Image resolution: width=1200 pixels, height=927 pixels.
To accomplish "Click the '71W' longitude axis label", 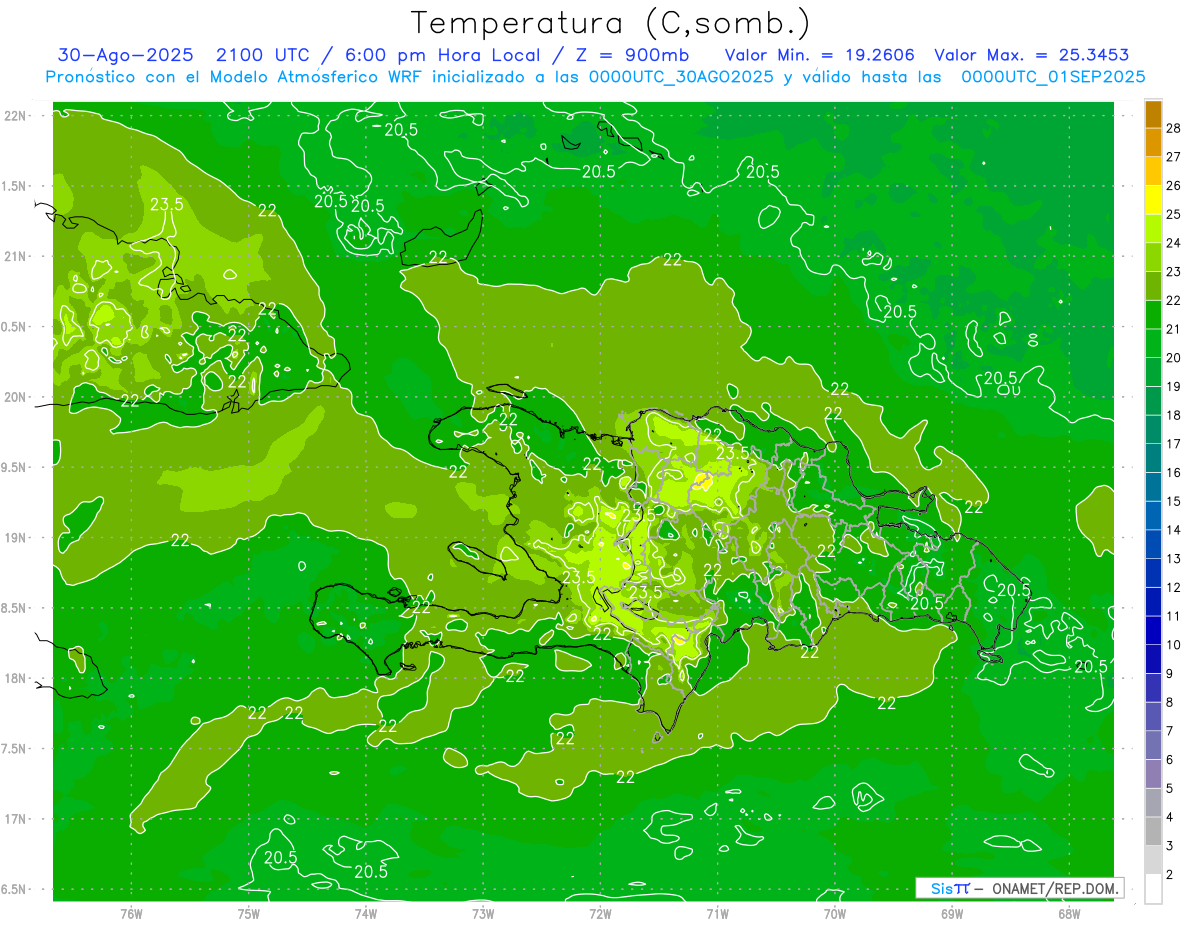I will [717, 913].
